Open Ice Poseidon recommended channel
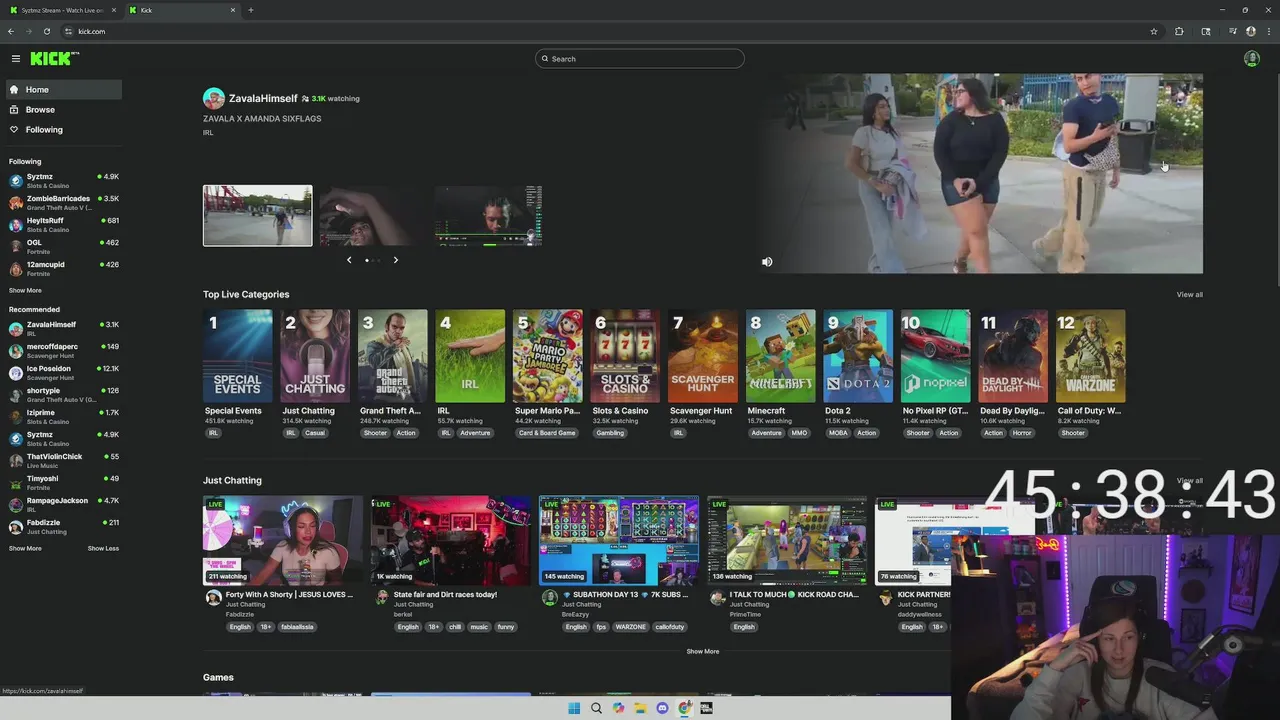The height and width of the screenshot is (720, 1280). [x=64, y=373]
